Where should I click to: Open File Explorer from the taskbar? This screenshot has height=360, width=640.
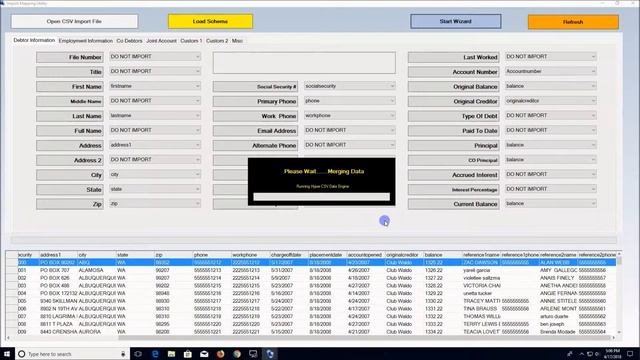171,354
